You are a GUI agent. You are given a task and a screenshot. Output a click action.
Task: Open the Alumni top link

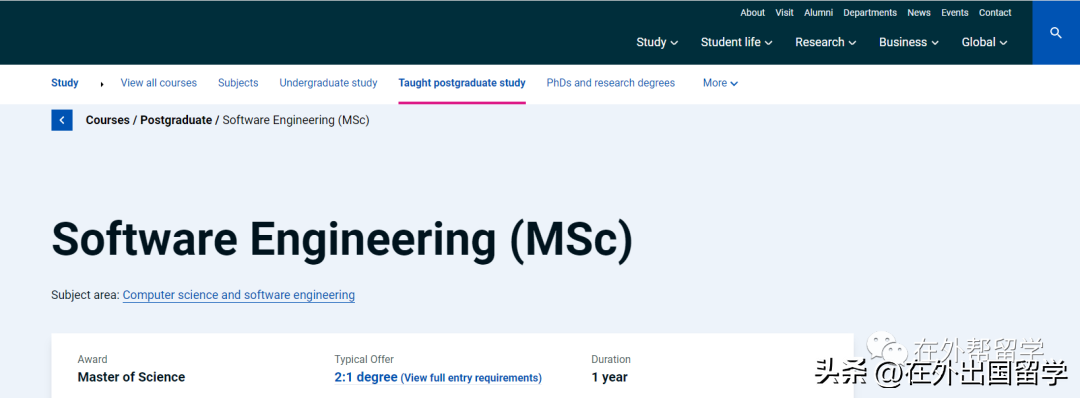click(818, 12)
